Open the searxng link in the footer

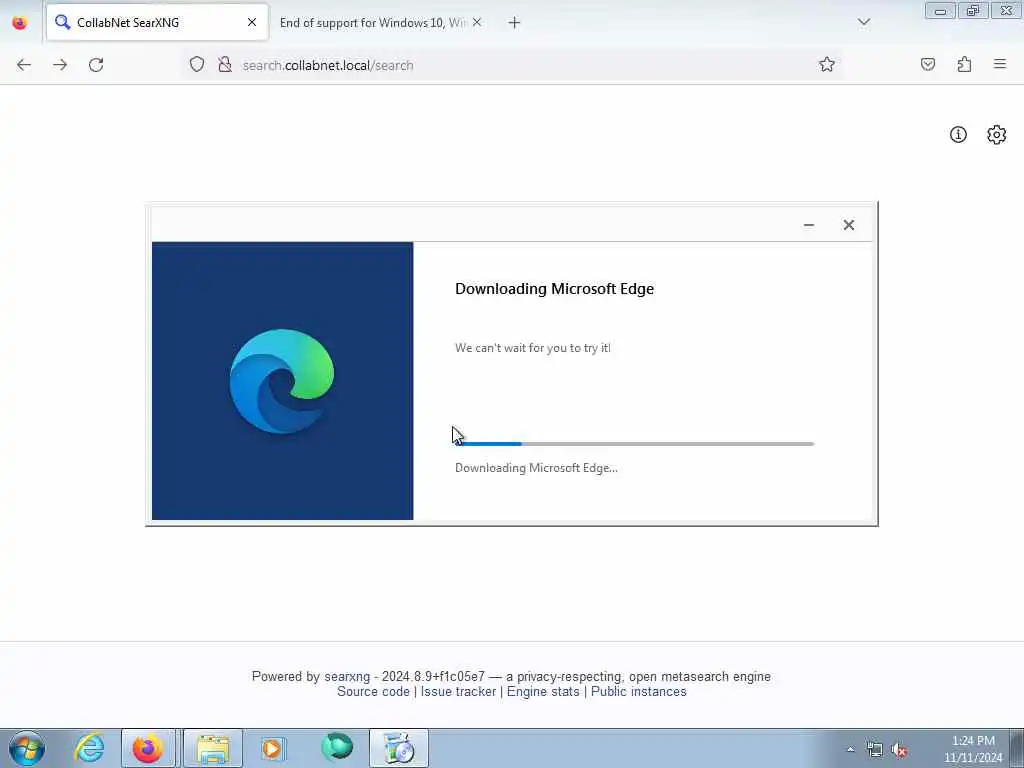(x=347, y=677)
